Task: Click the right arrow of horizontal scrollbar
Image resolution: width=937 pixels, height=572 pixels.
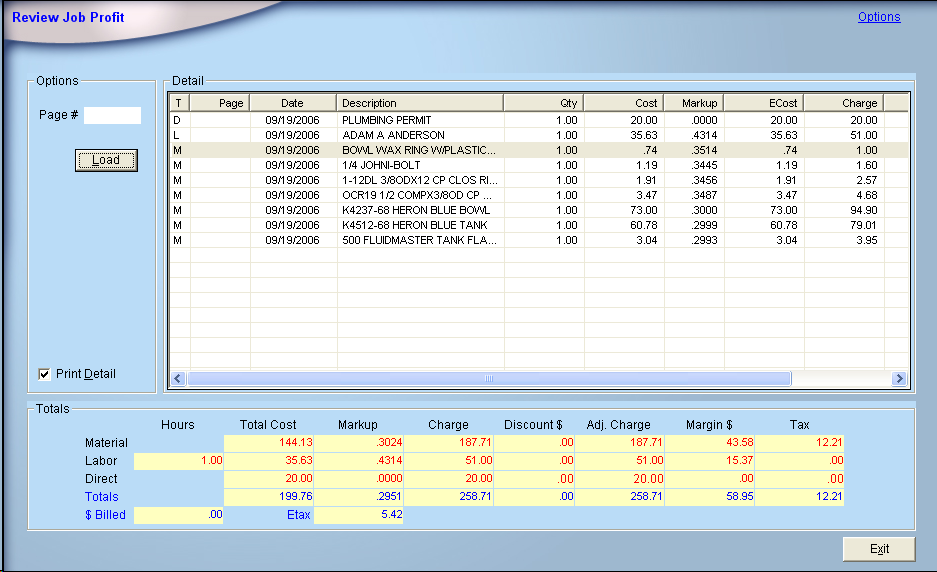Action: point(899,379)
